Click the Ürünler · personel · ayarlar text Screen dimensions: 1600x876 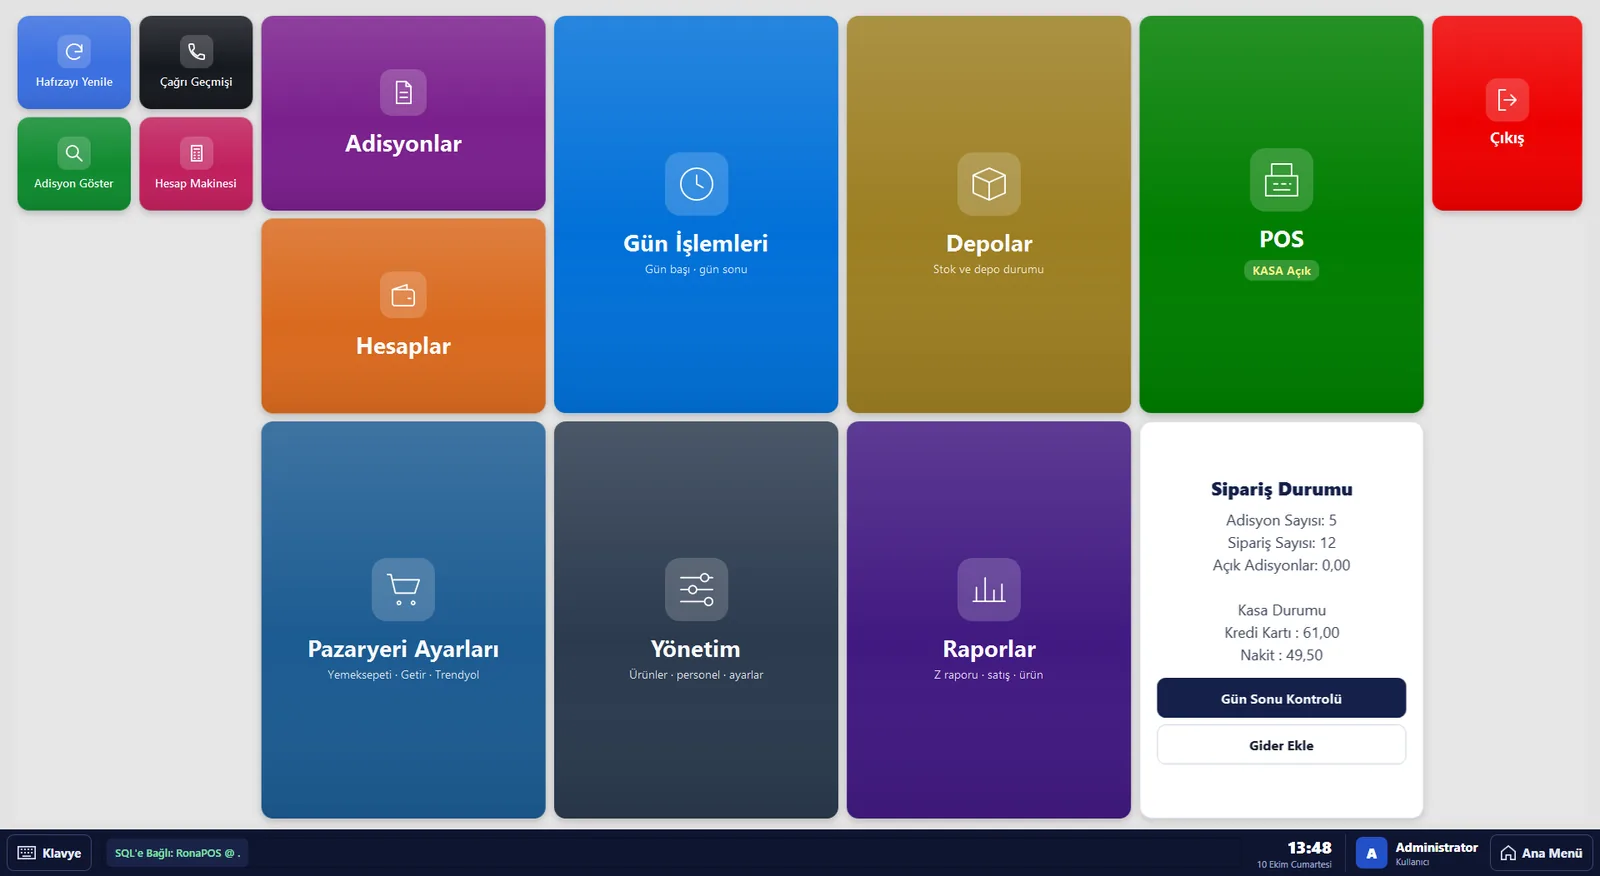point(696,675)
